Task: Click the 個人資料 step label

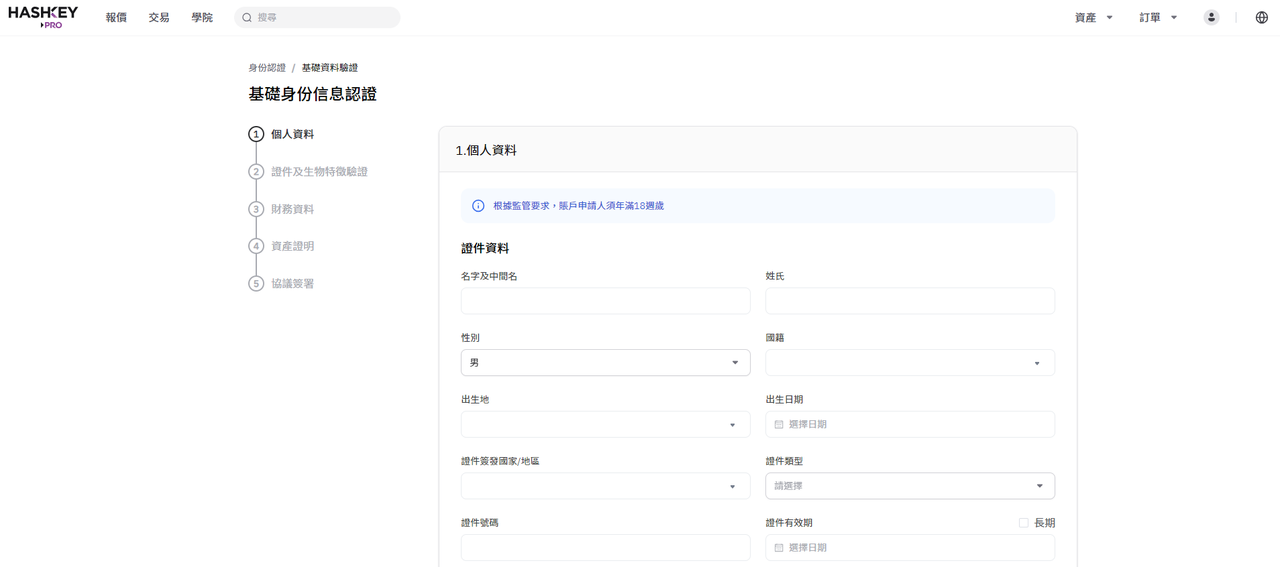Action: 292,134
